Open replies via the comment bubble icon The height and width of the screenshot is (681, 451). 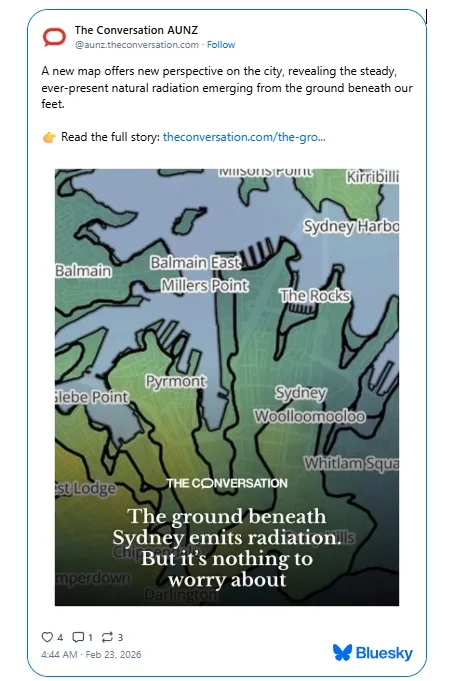pos(78,637)
